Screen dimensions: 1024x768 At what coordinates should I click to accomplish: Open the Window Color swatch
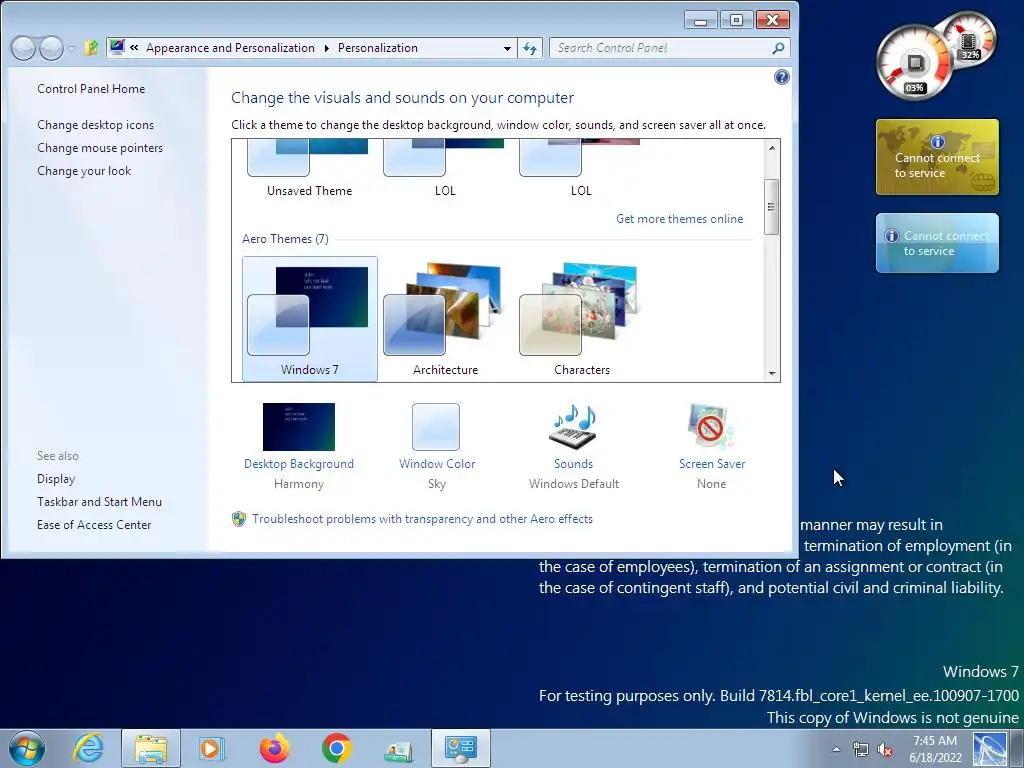tap(436, 426)
